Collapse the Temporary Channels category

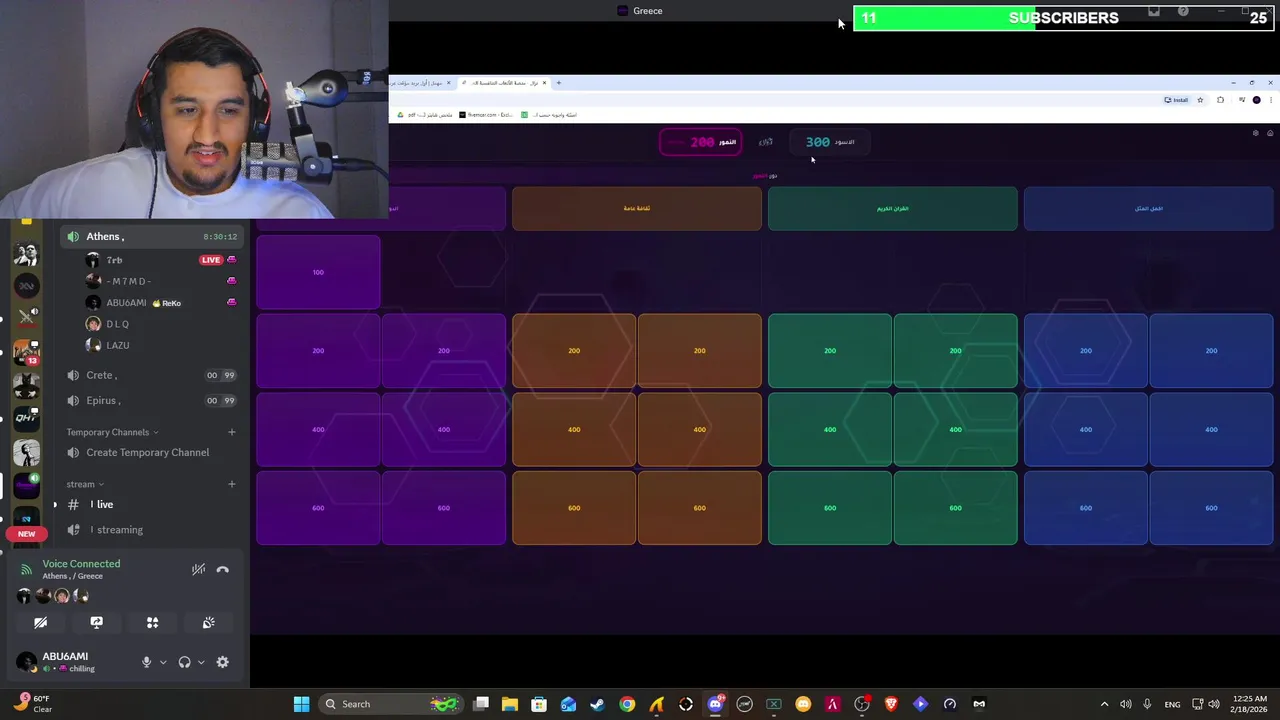coord(112,432)
